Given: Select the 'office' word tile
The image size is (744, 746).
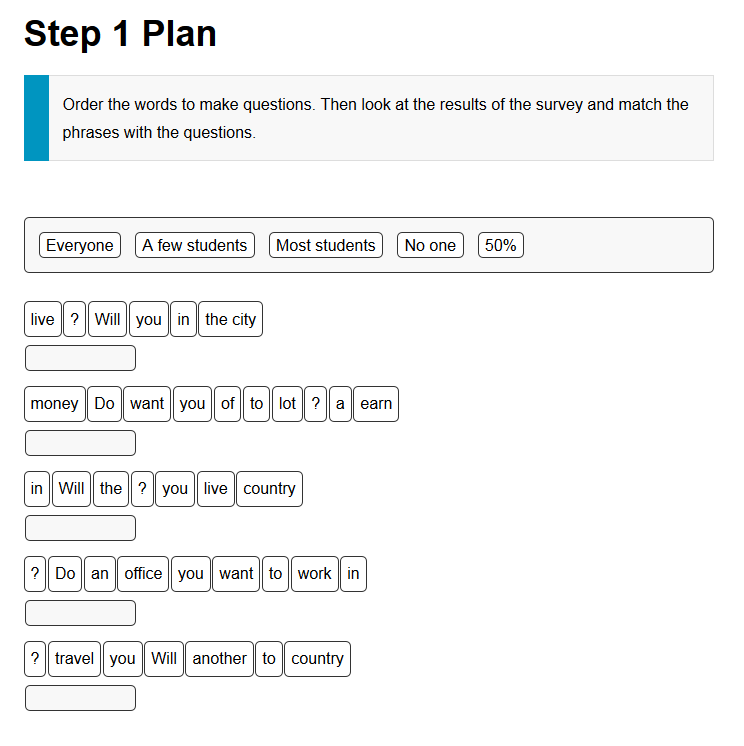Looking at the screenshot, I should [143, 574].
